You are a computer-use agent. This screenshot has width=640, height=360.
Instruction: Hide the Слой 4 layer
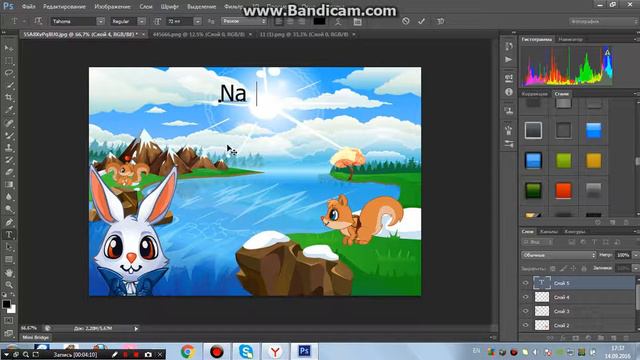tap(526, 297)
